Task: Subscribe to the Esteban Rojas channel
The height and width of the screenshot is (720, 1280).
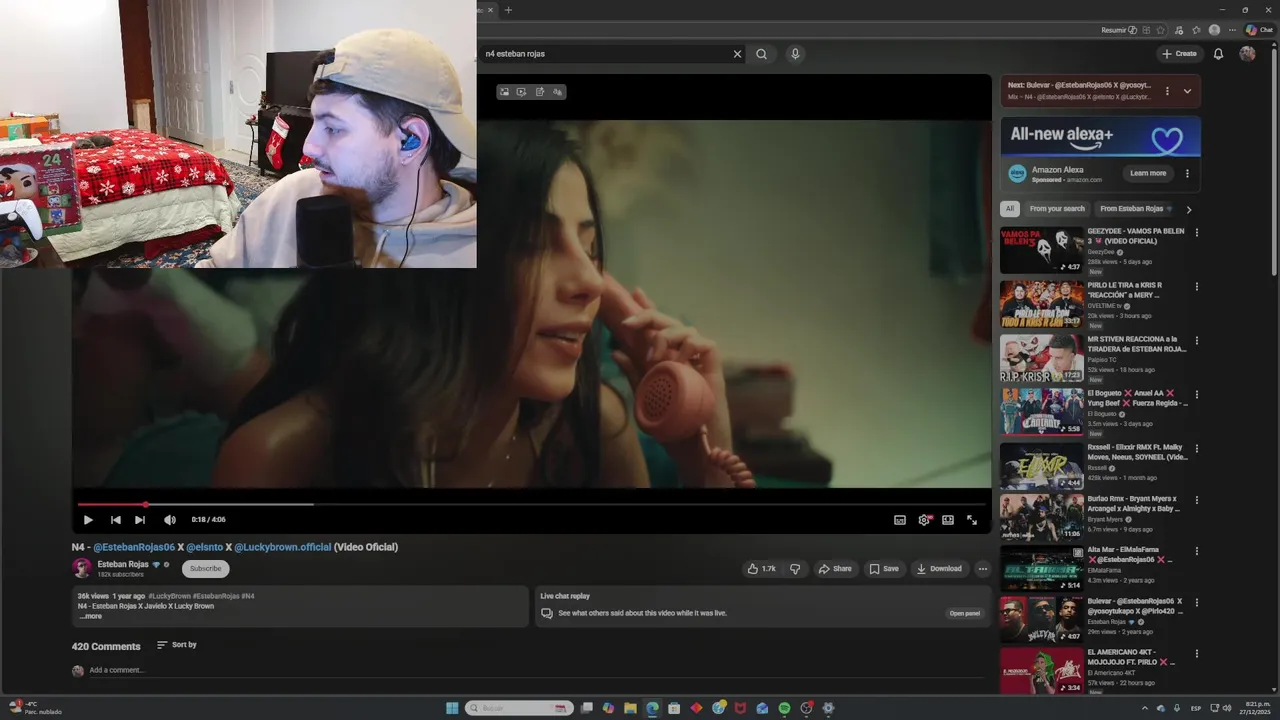Action: tap(206, 569)
